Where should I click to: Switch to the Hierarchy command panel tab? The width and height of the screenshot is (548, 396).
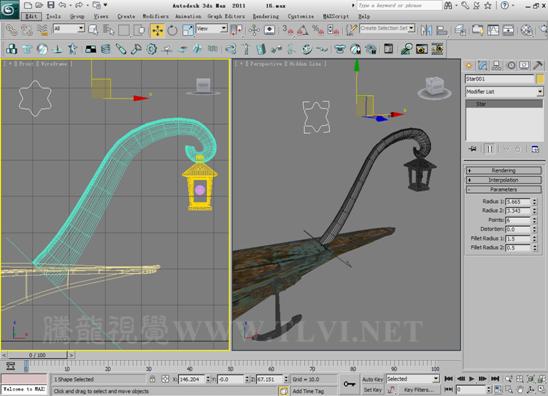point(496,65)
